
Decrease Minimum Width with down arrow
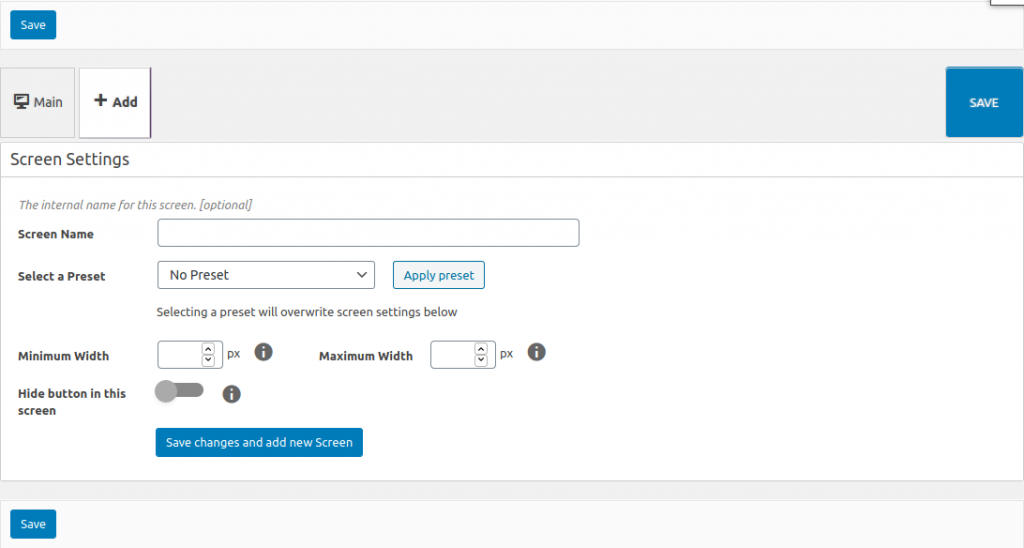pos(208,360)
